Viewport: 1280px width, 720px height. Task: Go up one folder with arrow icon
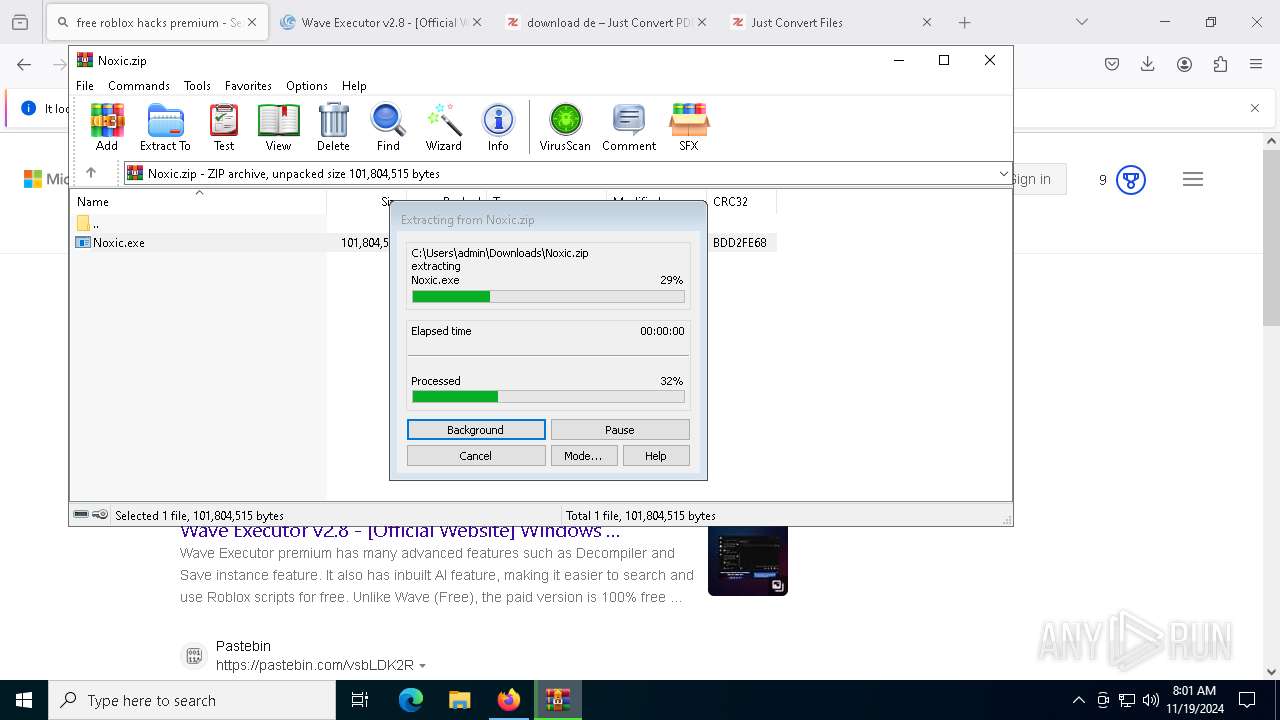[x=91, y=173]
